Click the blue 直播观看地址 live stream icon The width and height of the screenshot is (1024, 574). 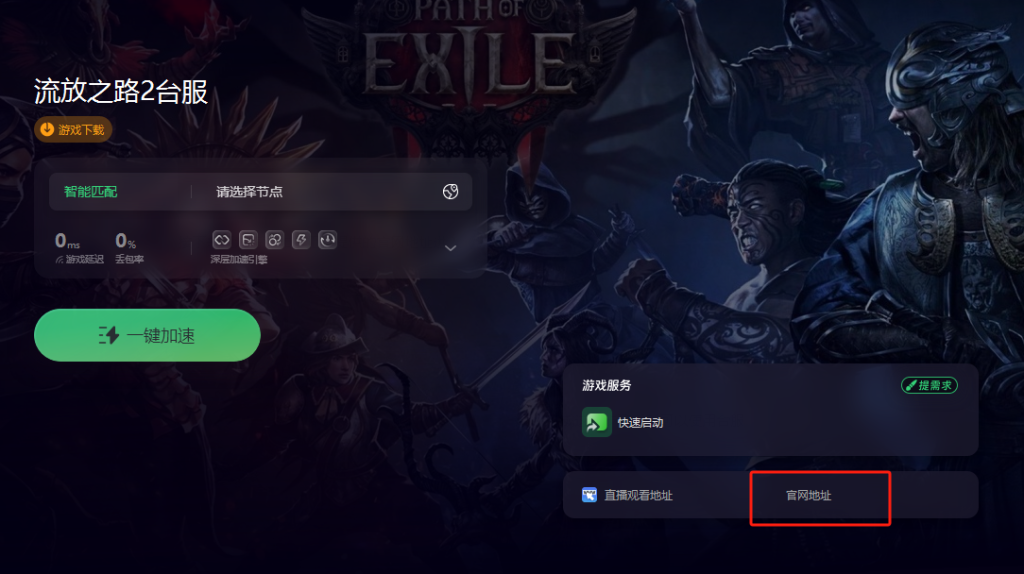(x=589, y=495)
